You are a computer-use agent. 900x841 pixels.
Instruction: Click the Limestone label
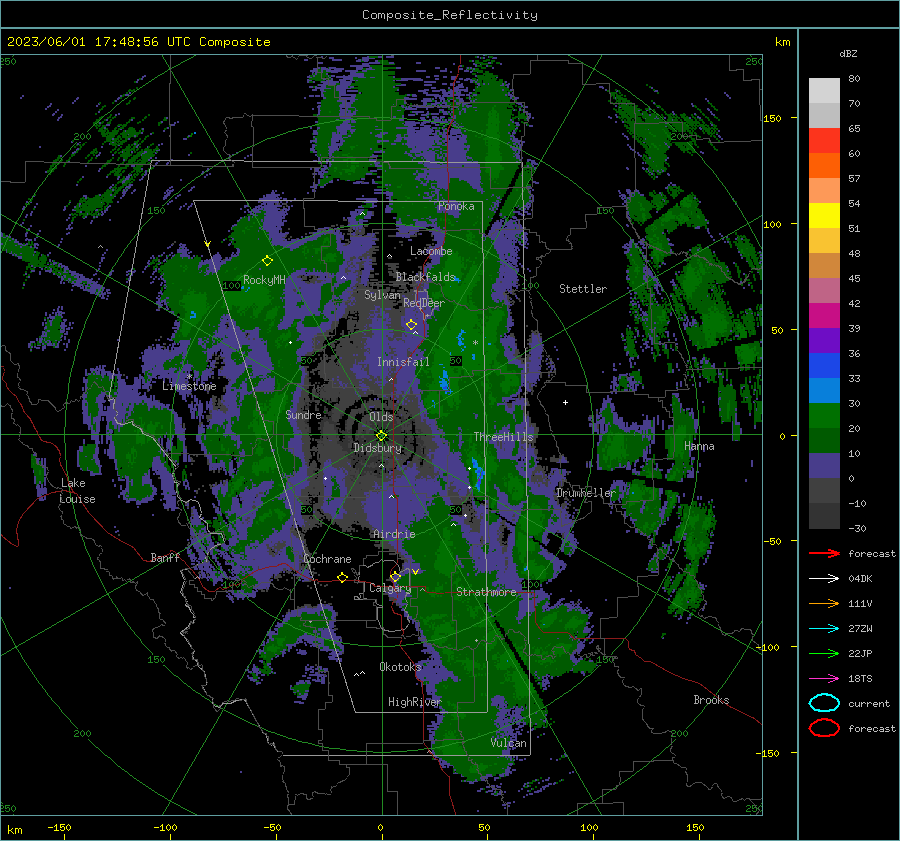pos(189,386)
